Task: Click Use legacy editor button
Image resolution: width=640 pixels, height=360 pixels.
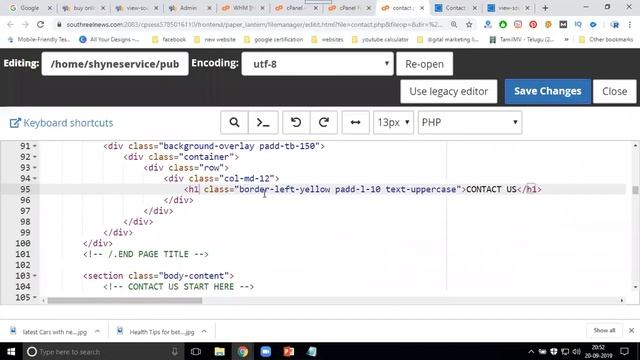Action: [x=449, y=91]
